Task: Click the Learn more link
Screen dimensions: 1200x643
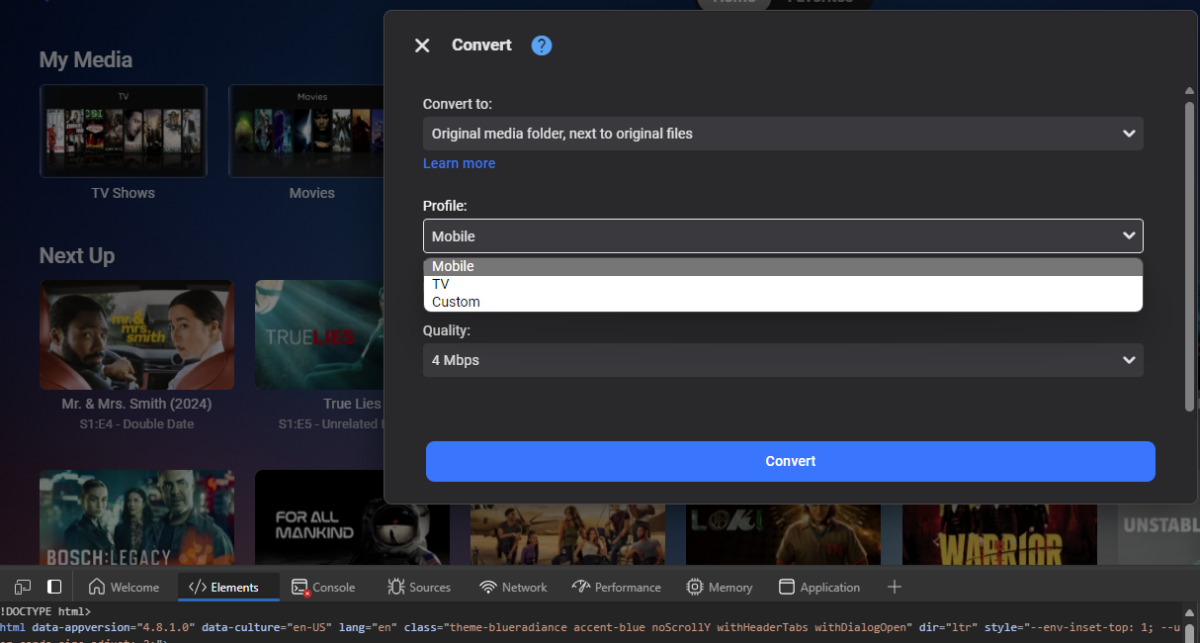Action: pyautogui.click(x=459, y=162)
